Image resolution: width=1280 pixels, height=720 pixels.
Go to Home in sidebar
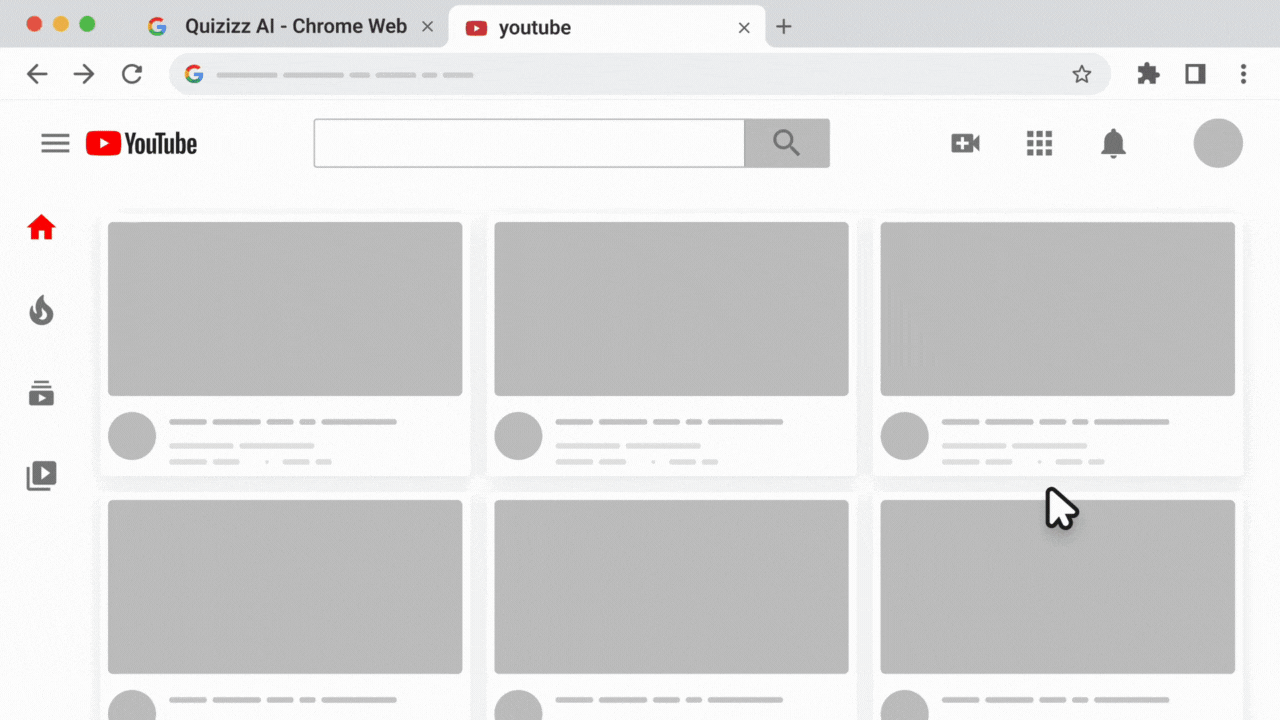coord(41,228)
